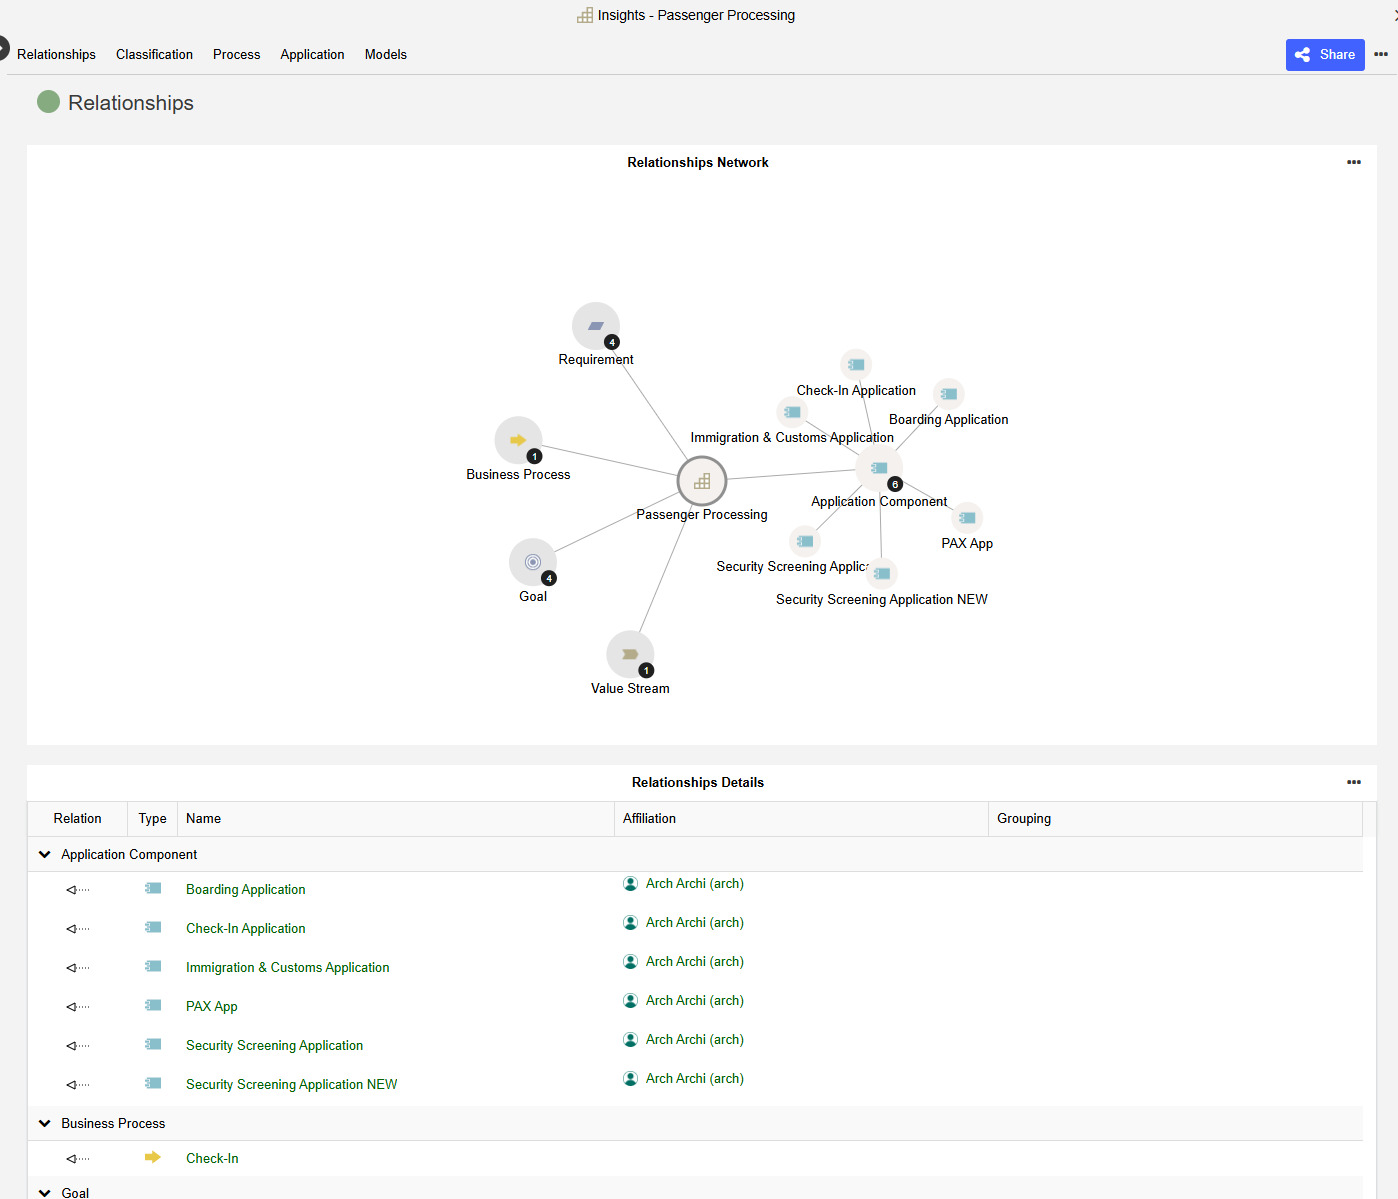Open the Models tab
Image resolution: width=1398 pixels, height=1199 pixels.
385,55
